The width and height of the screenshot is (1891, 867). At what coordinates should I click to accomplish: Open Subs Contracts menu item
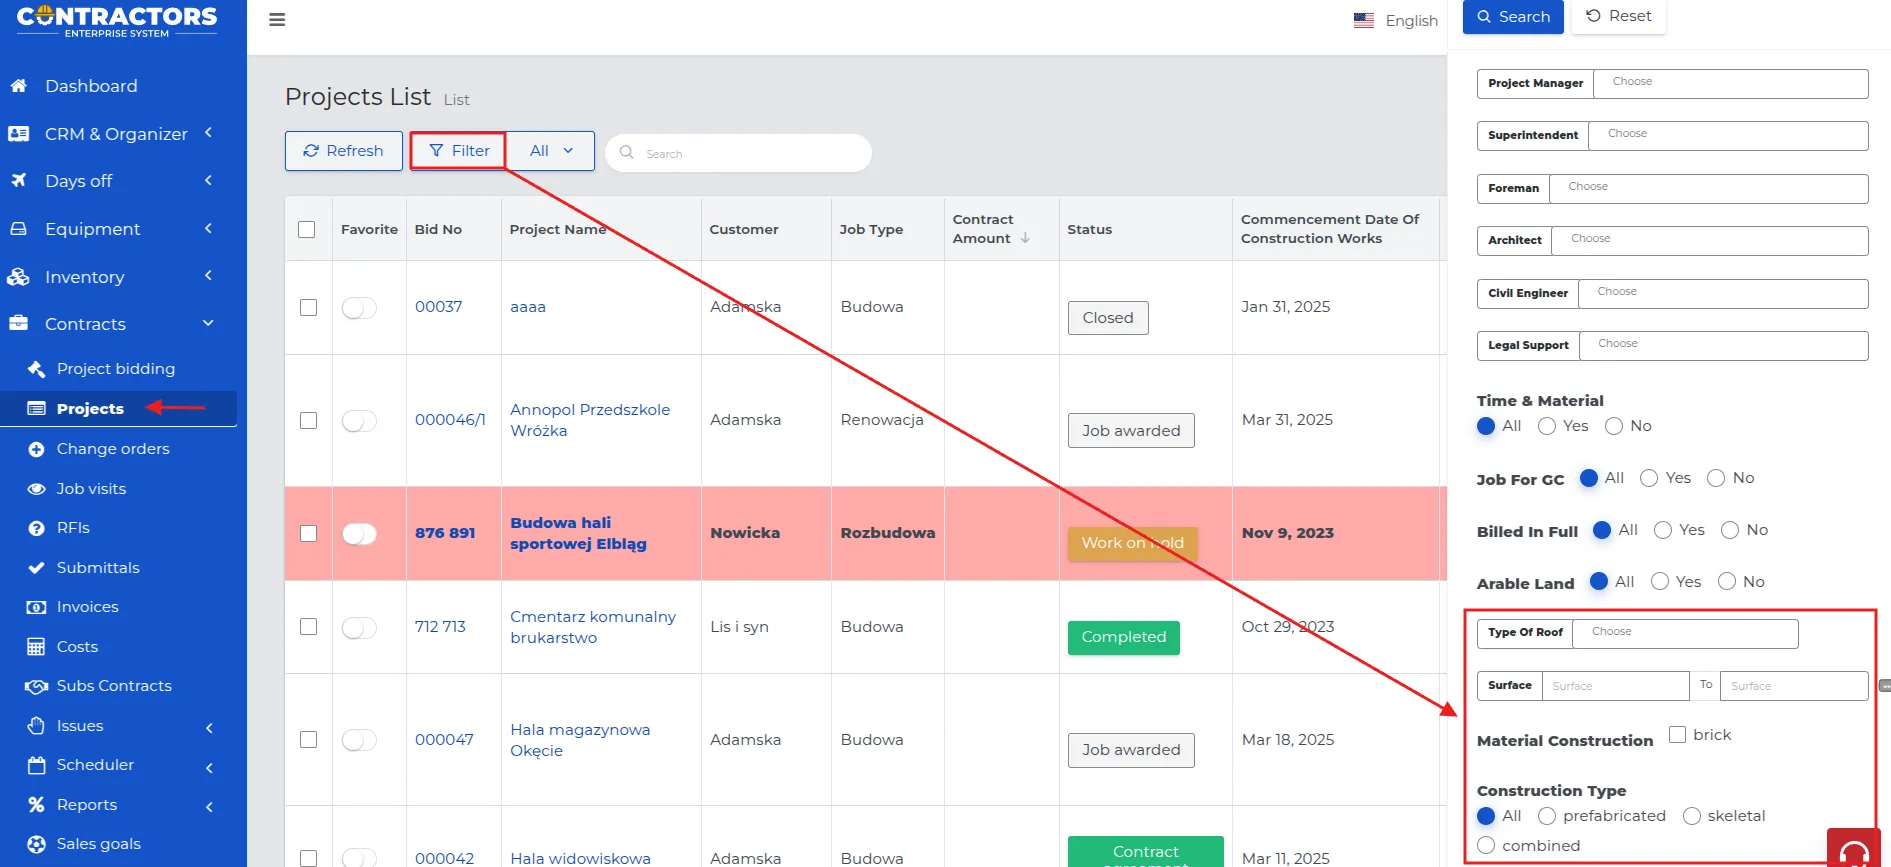114,686
